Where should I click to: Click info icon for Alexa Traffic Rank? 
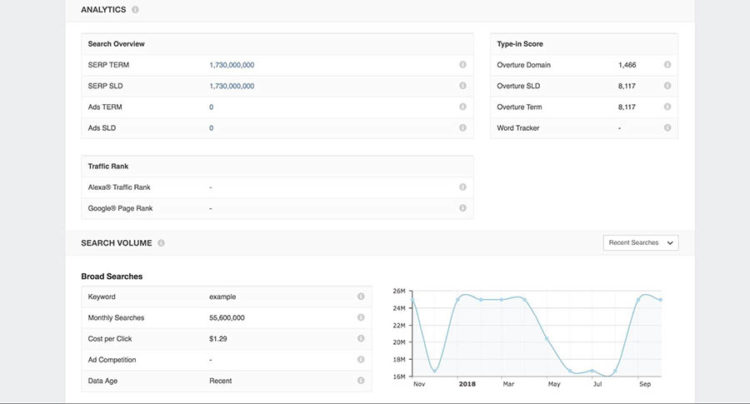[x=462, y=187]
